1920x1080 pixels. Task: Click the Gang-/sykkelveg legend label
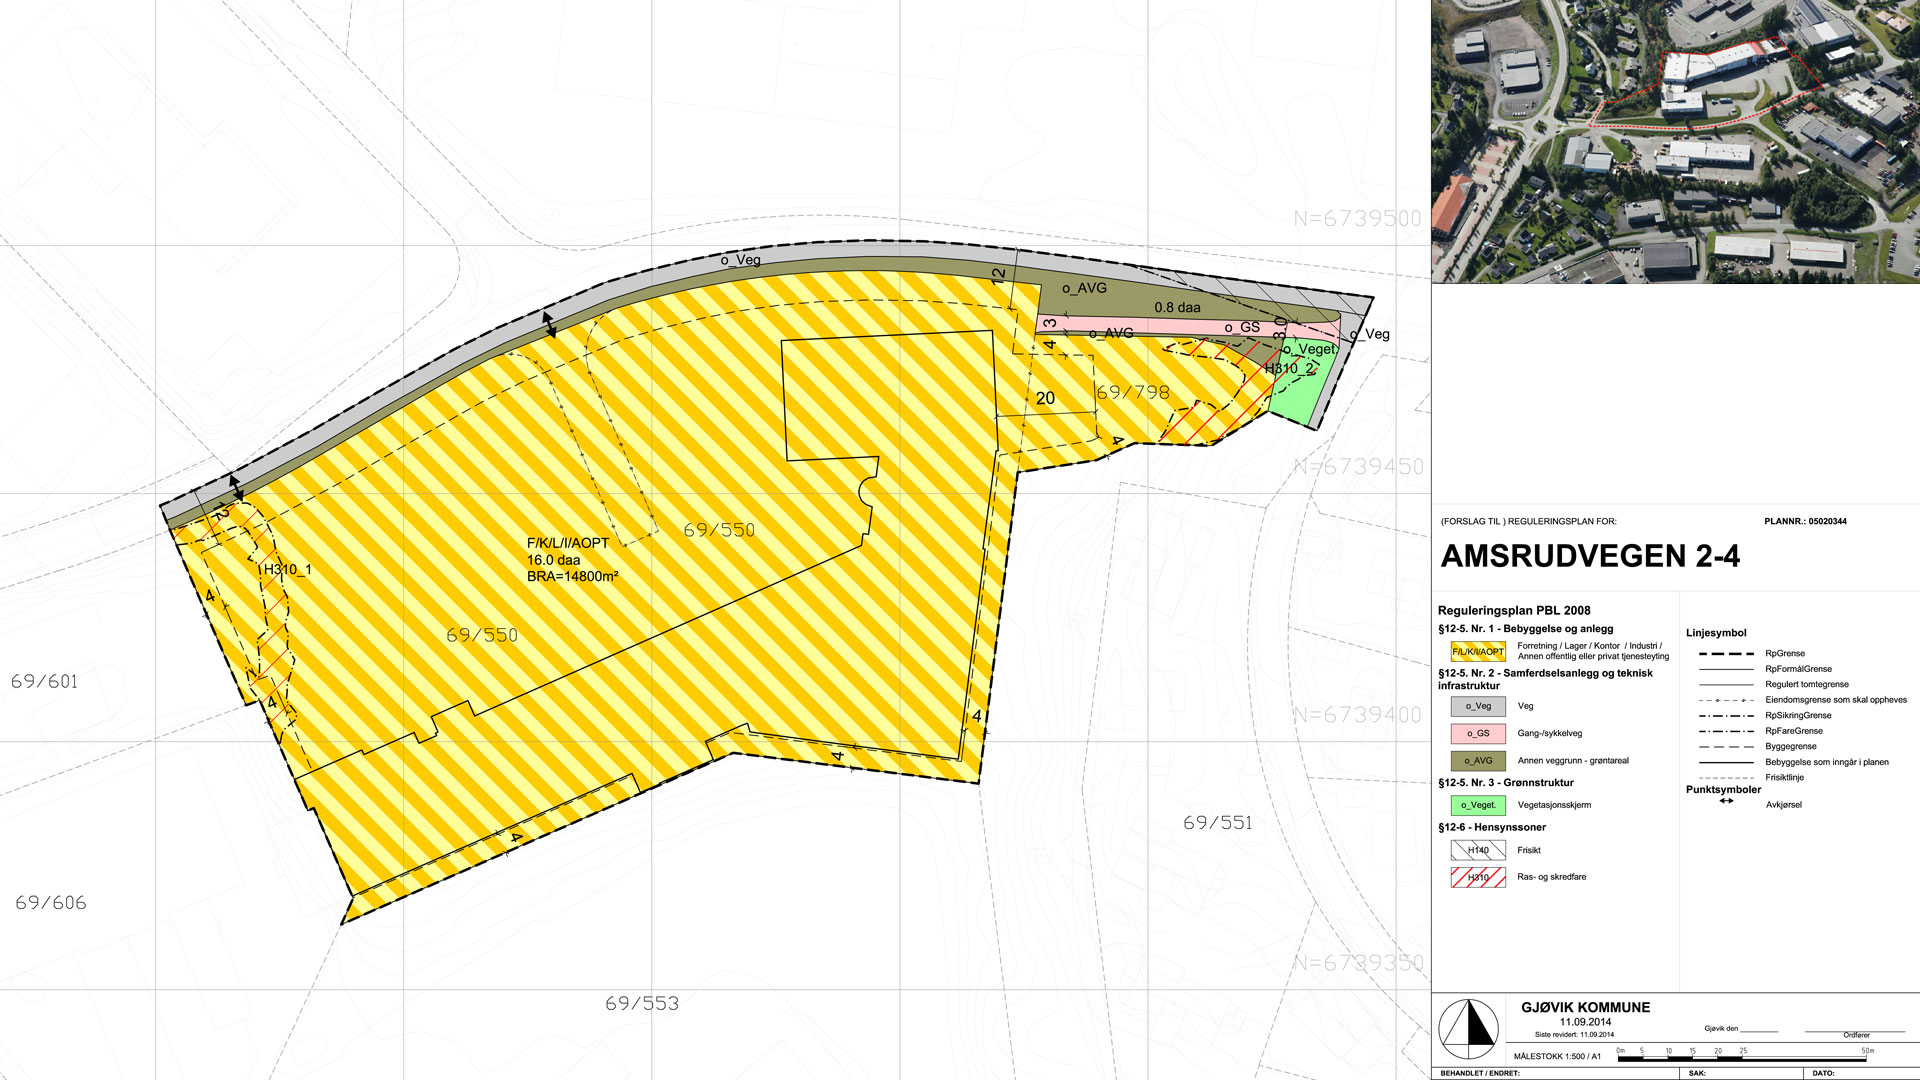1550,733
